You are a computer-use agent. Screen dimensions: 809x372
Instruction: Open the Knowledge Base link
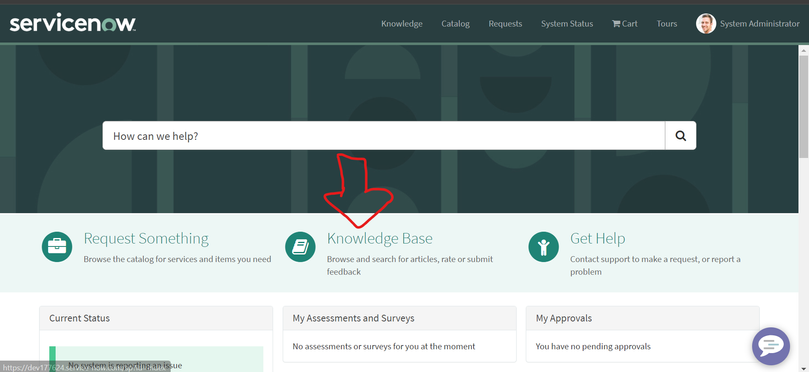pyautogui.click(x=380, y=238)
